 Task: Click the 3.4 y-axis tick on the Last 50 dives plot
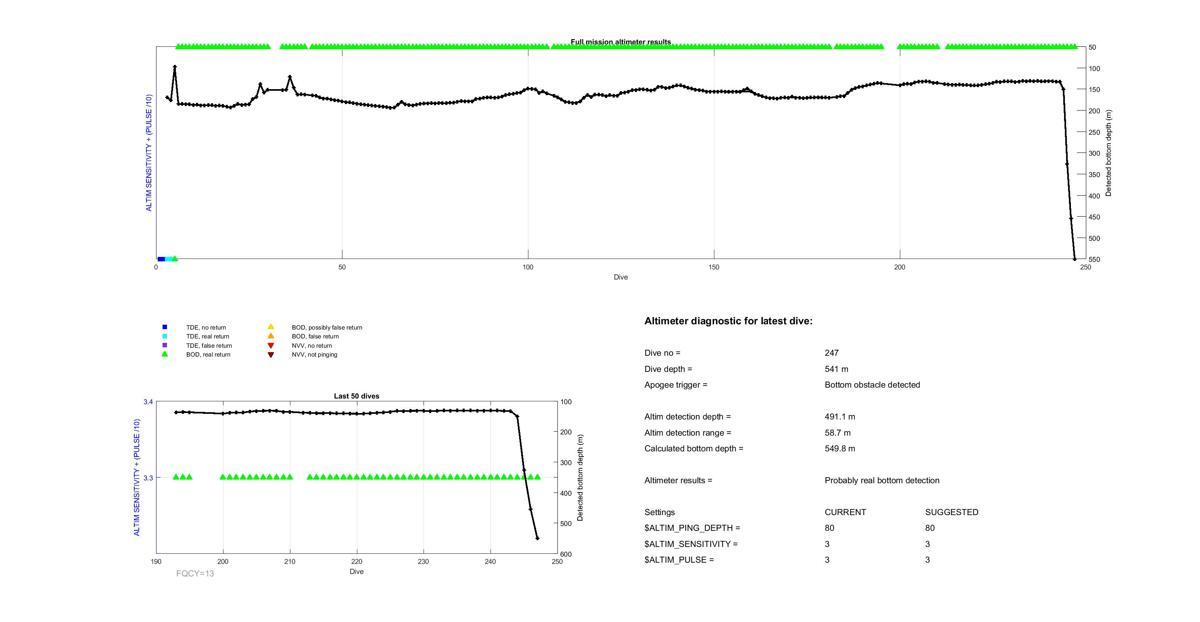(146, 402)
